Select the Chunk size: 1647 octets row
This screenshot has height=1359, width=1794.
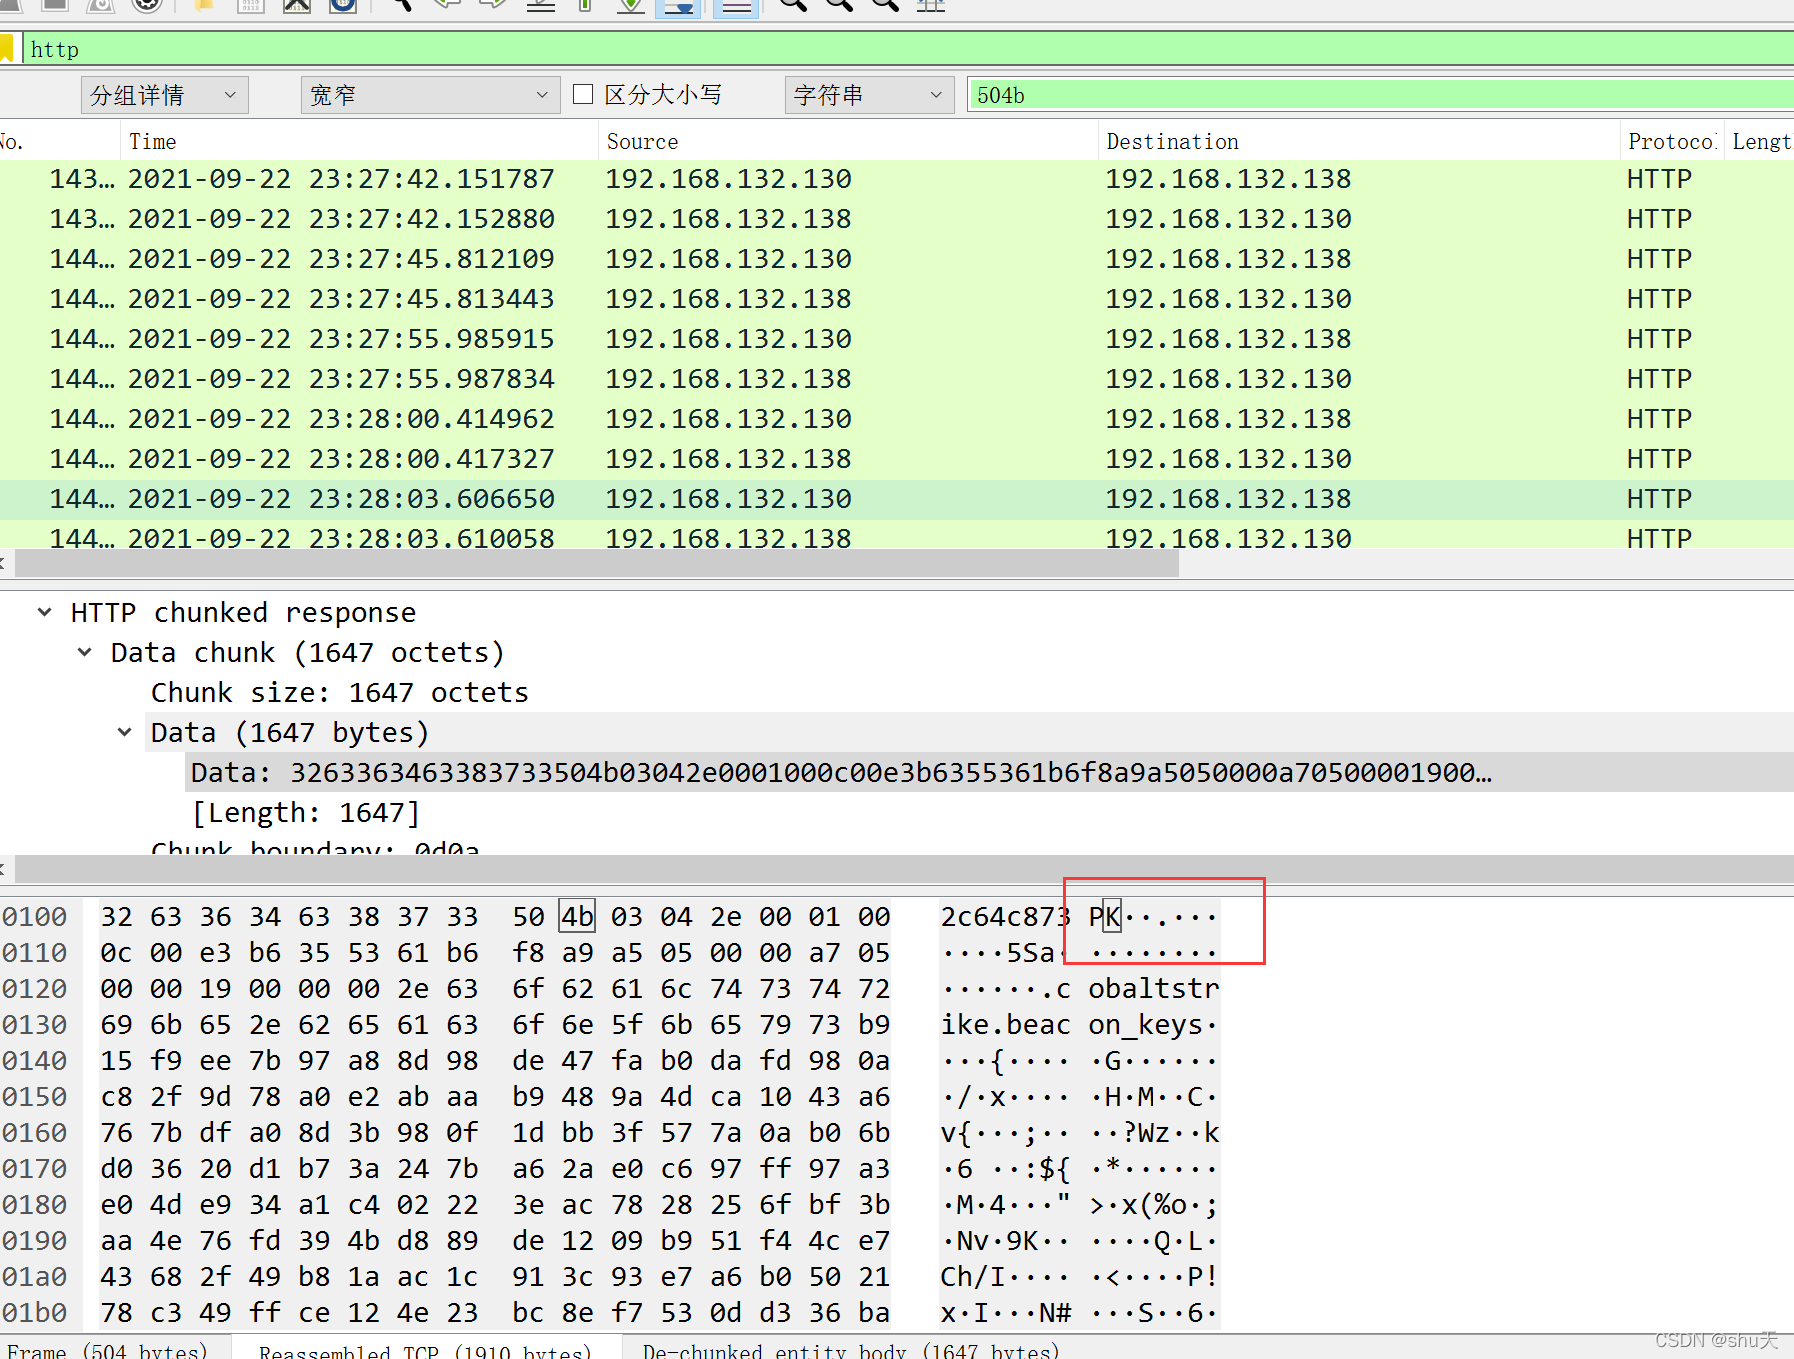pos(340,692)
